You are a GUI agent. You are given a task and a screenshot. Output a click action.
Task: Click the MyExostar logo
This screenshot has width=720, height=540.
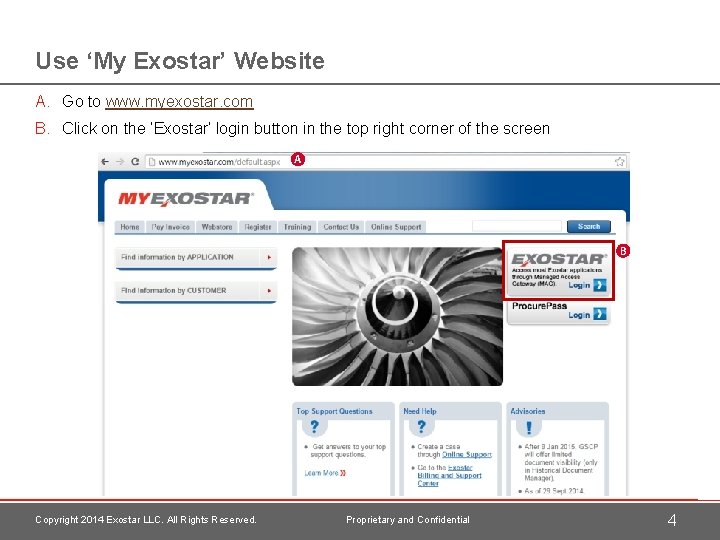[186, 199]
